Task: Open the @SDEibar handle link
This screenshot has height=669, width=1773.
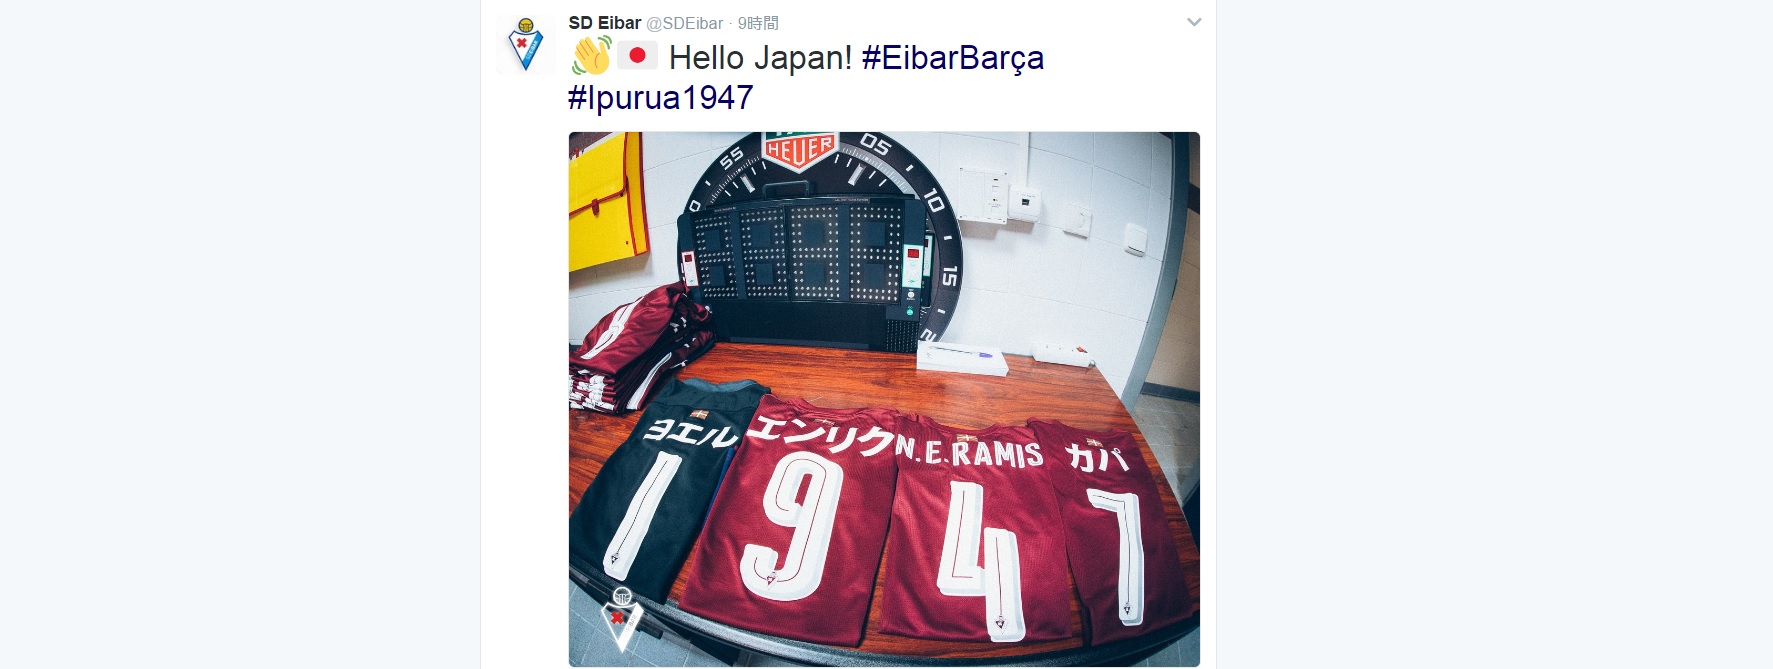Action: [x=685, y=23]
